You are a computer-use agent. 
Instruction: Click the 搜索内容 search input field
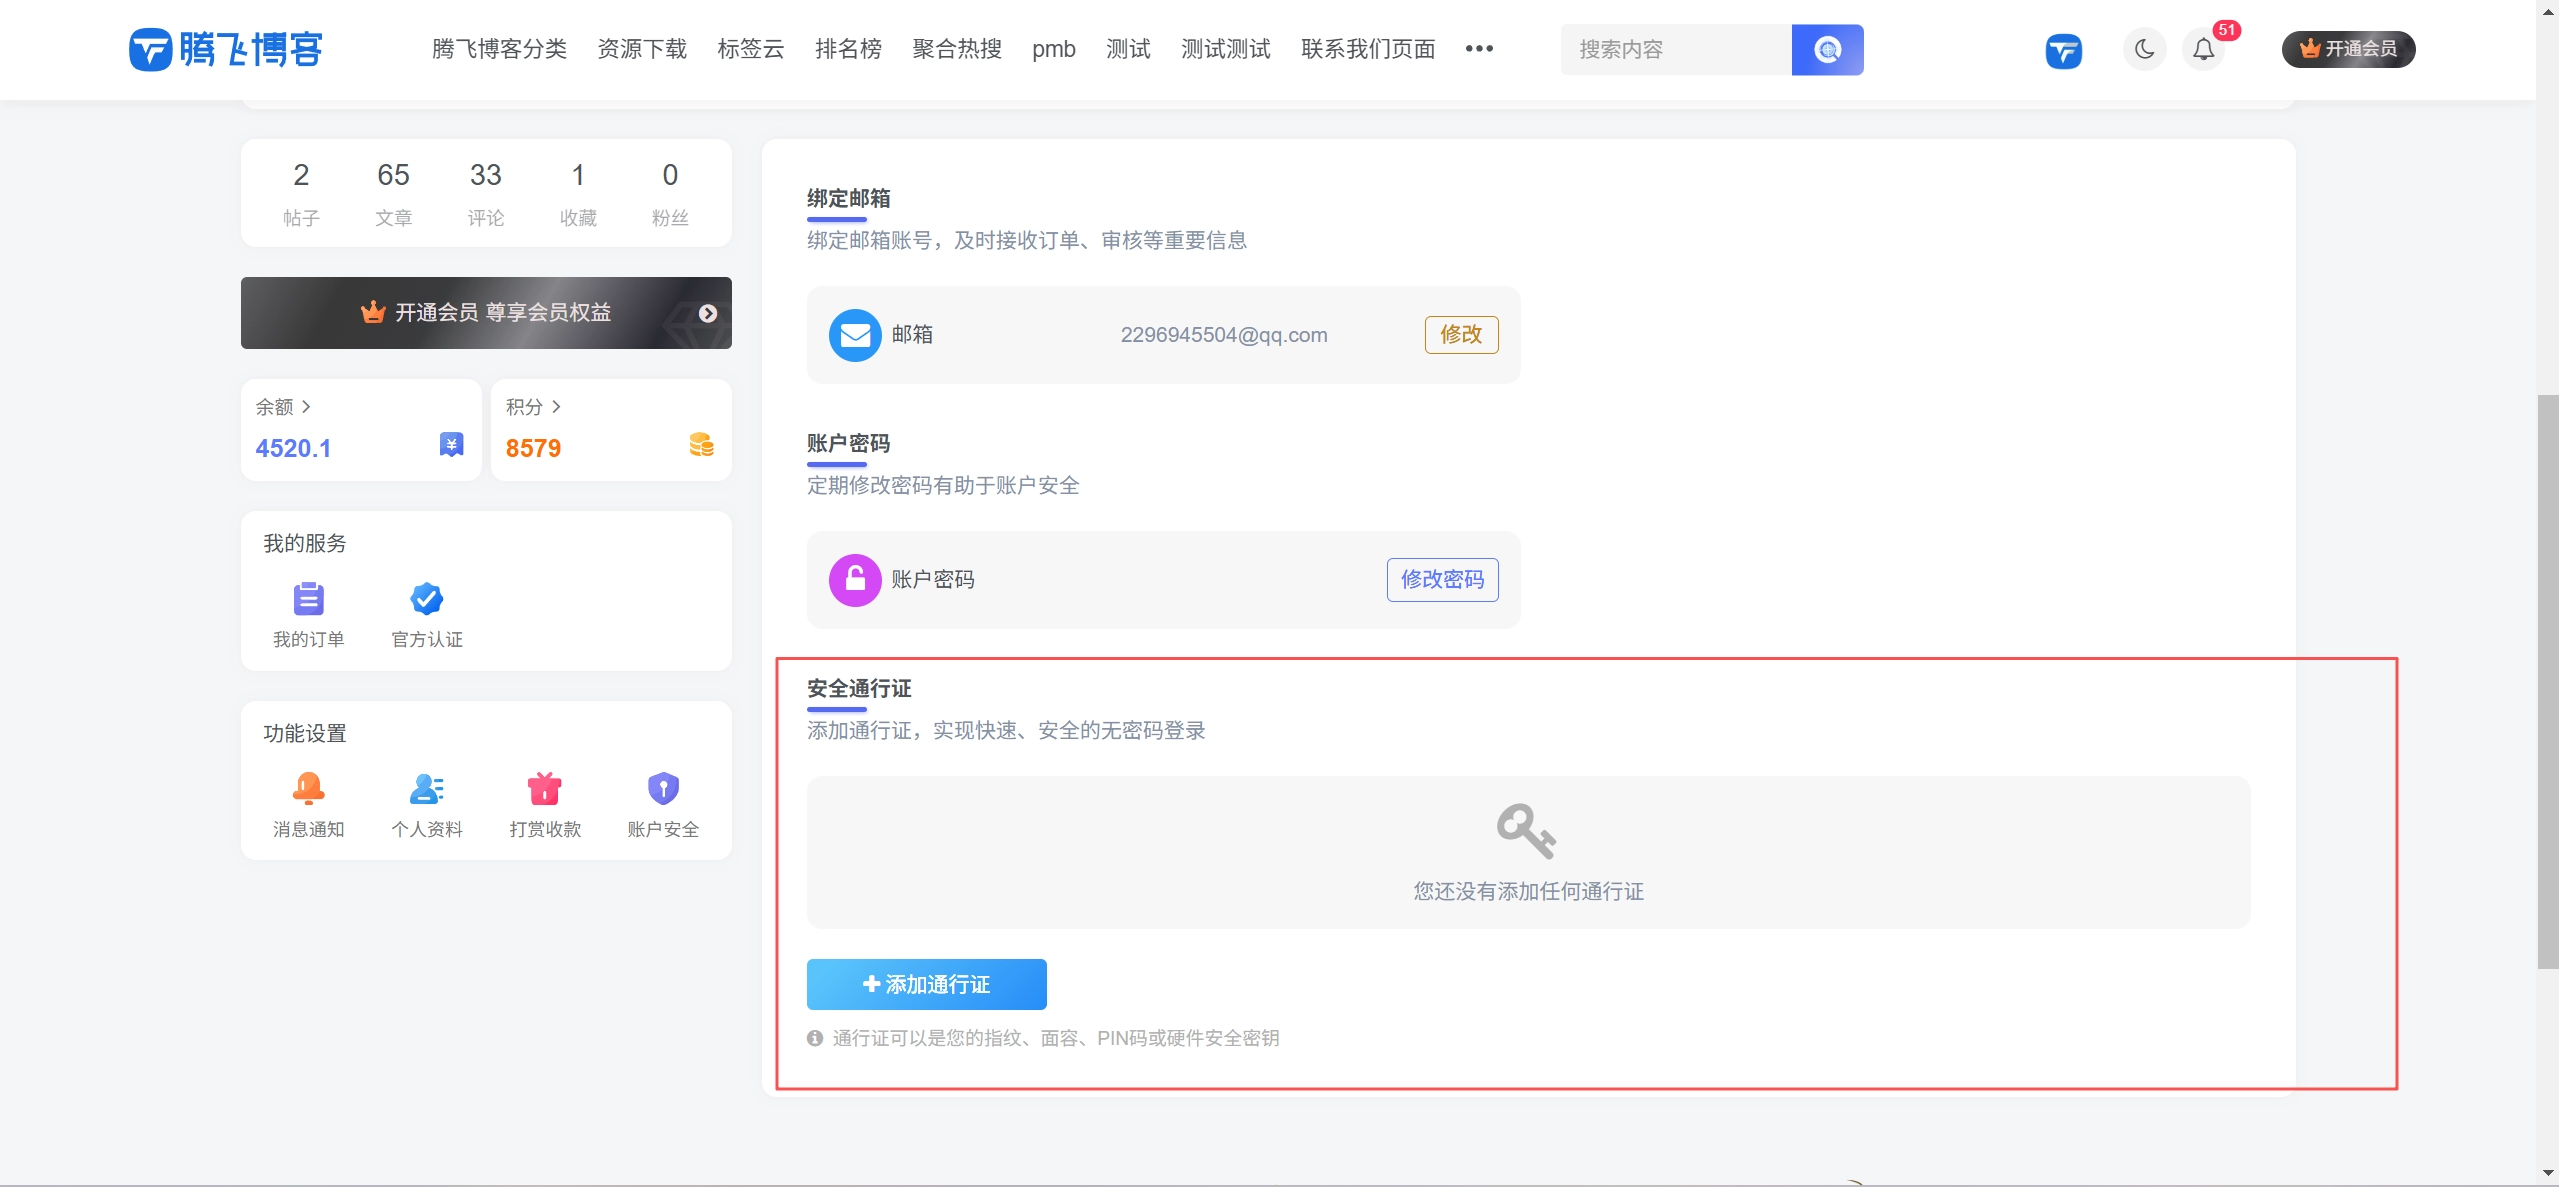tap(1675, 49)
